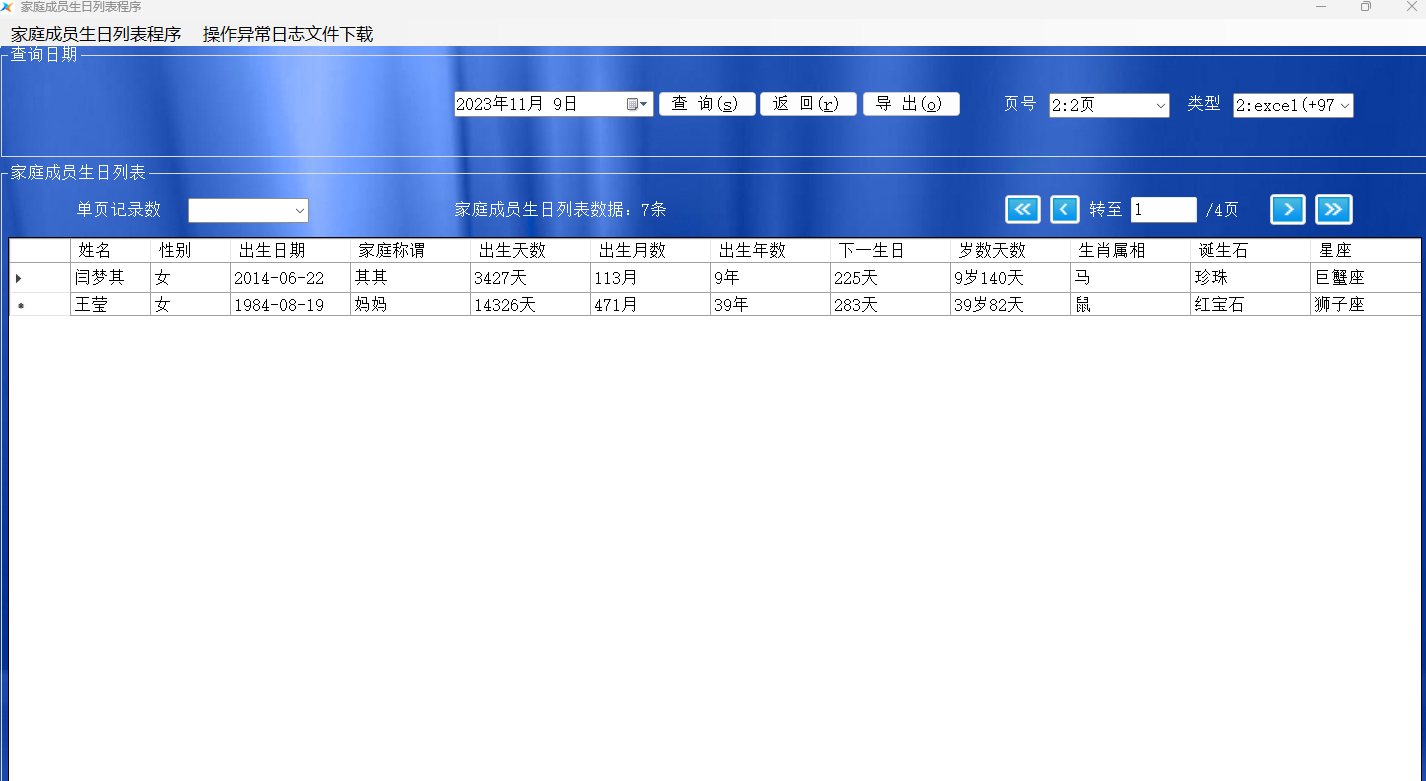1426x781 pixels.
Task: Select the cell 闫梦其
Action: (x=110, y=278)
